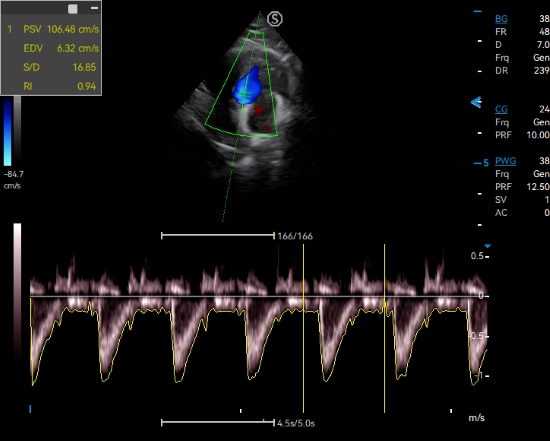This screenshot has height=441, width=550.
Task: Select the right yellow vertical caliper line
Action: point(384,328)
